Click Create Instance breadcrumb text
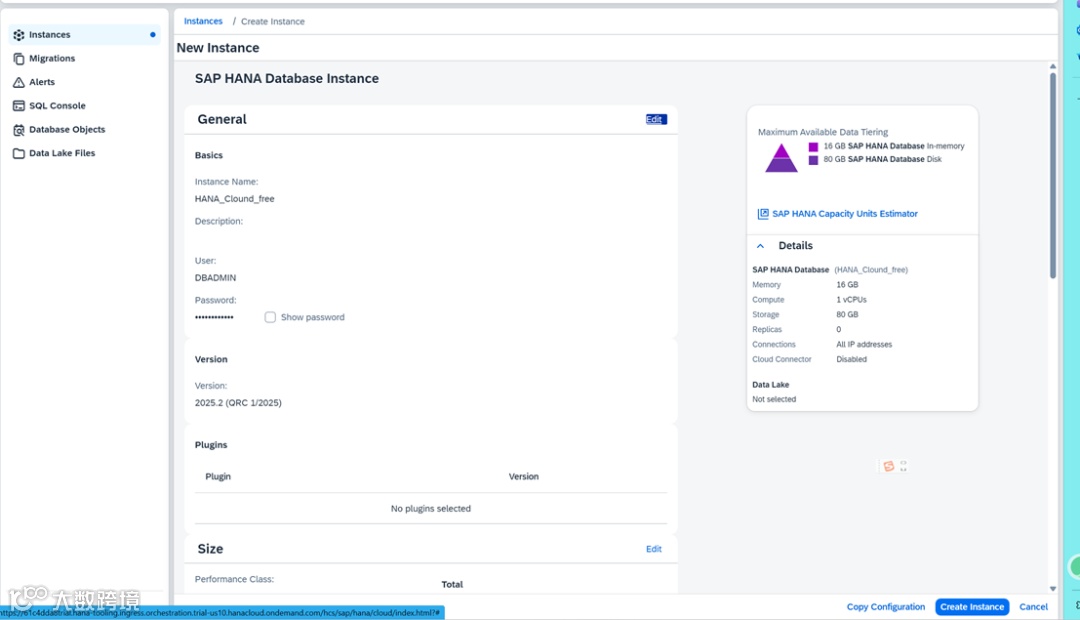1080x620 pixels. [273, 21]
